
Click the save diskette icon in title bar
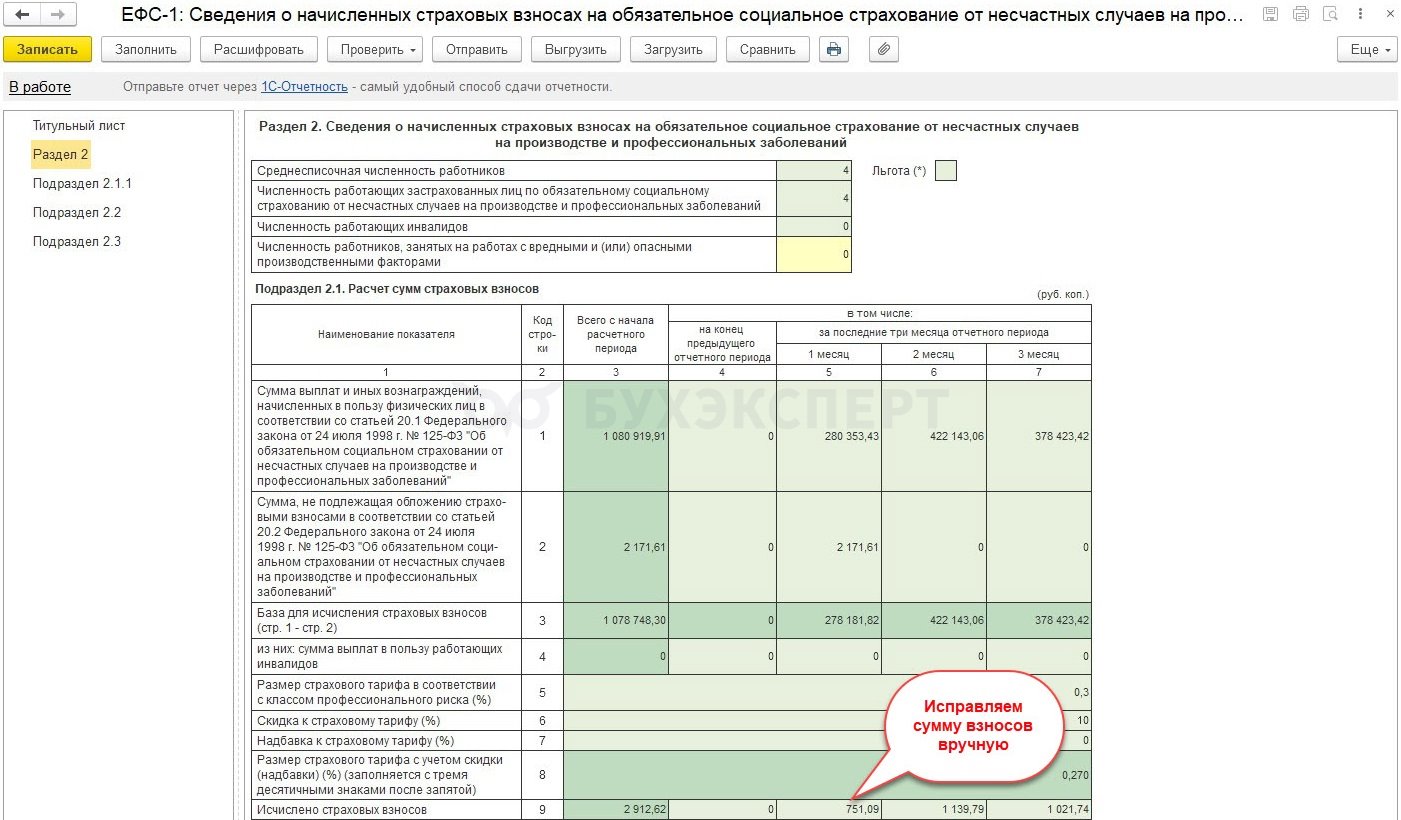pyautogui.click(x=1270, y=14)
